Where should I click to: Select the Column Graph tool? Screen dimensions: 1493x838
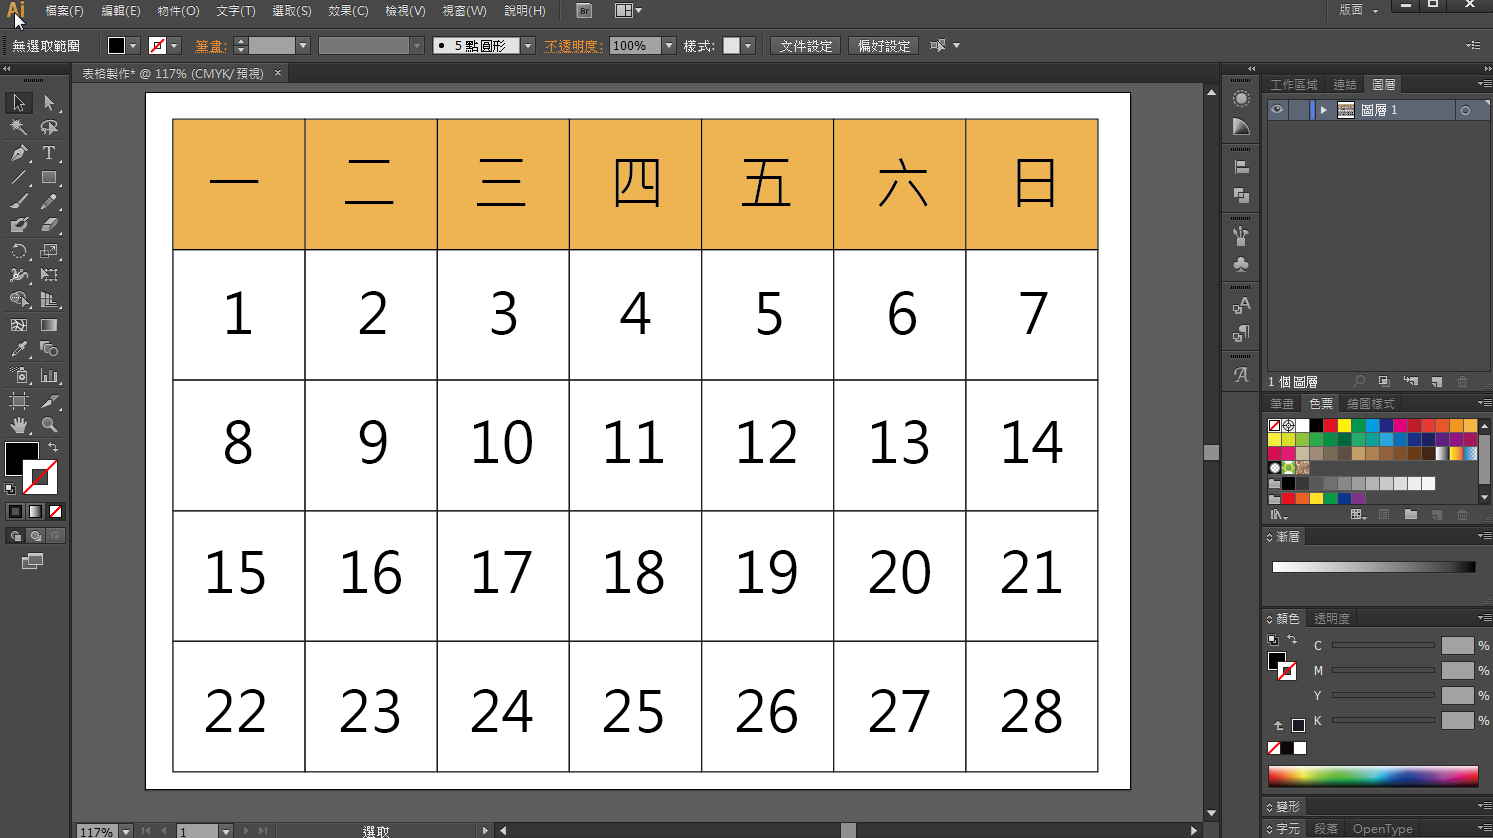pos(49,376)
